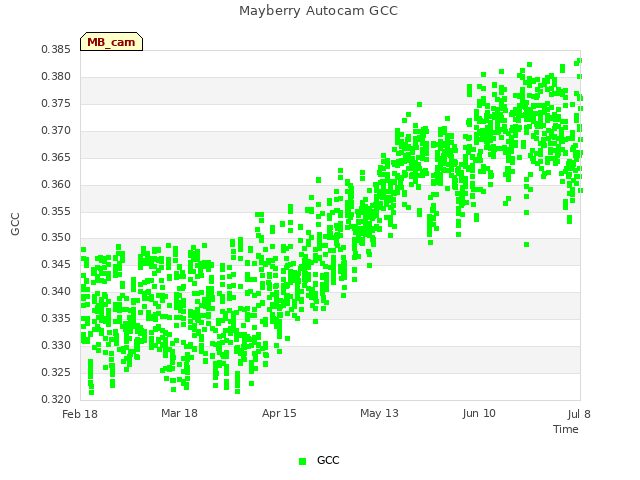Image resolution: width=640 pixels, height=480 pixels.
Task: Click the 0.320 y-axis value
Action: pos(56,399)
